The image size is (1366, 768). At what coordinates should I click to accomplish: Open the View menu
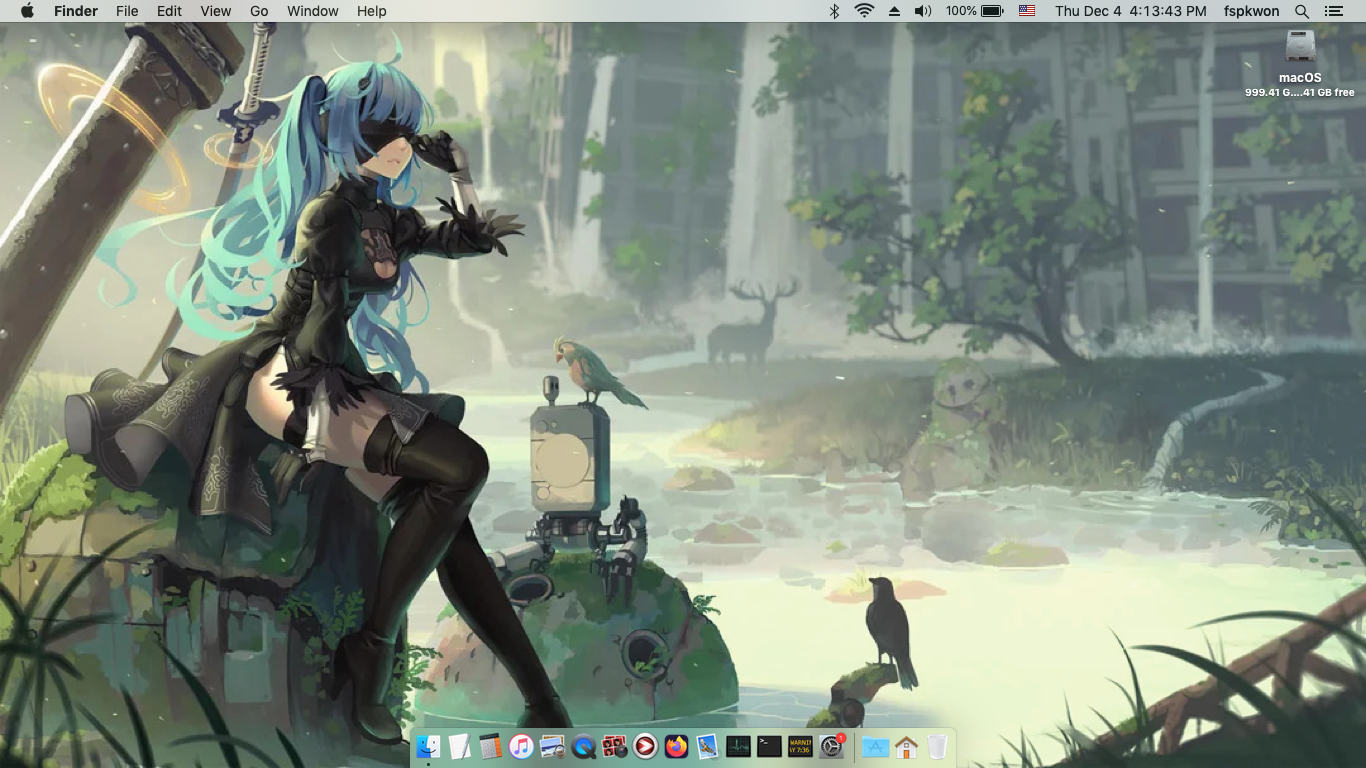point(215,11)
